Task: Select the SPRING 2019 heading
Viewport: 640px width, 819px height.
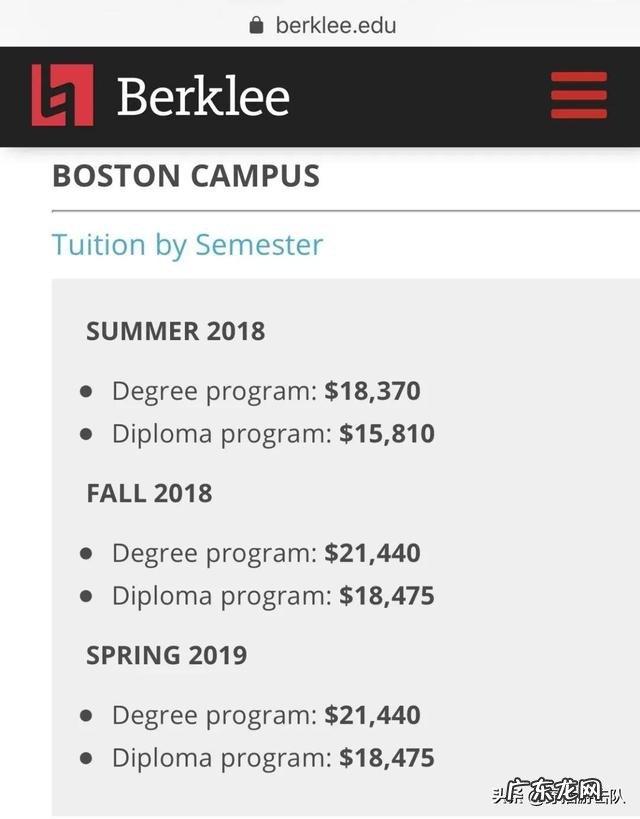Action: (x=166, y=655)
